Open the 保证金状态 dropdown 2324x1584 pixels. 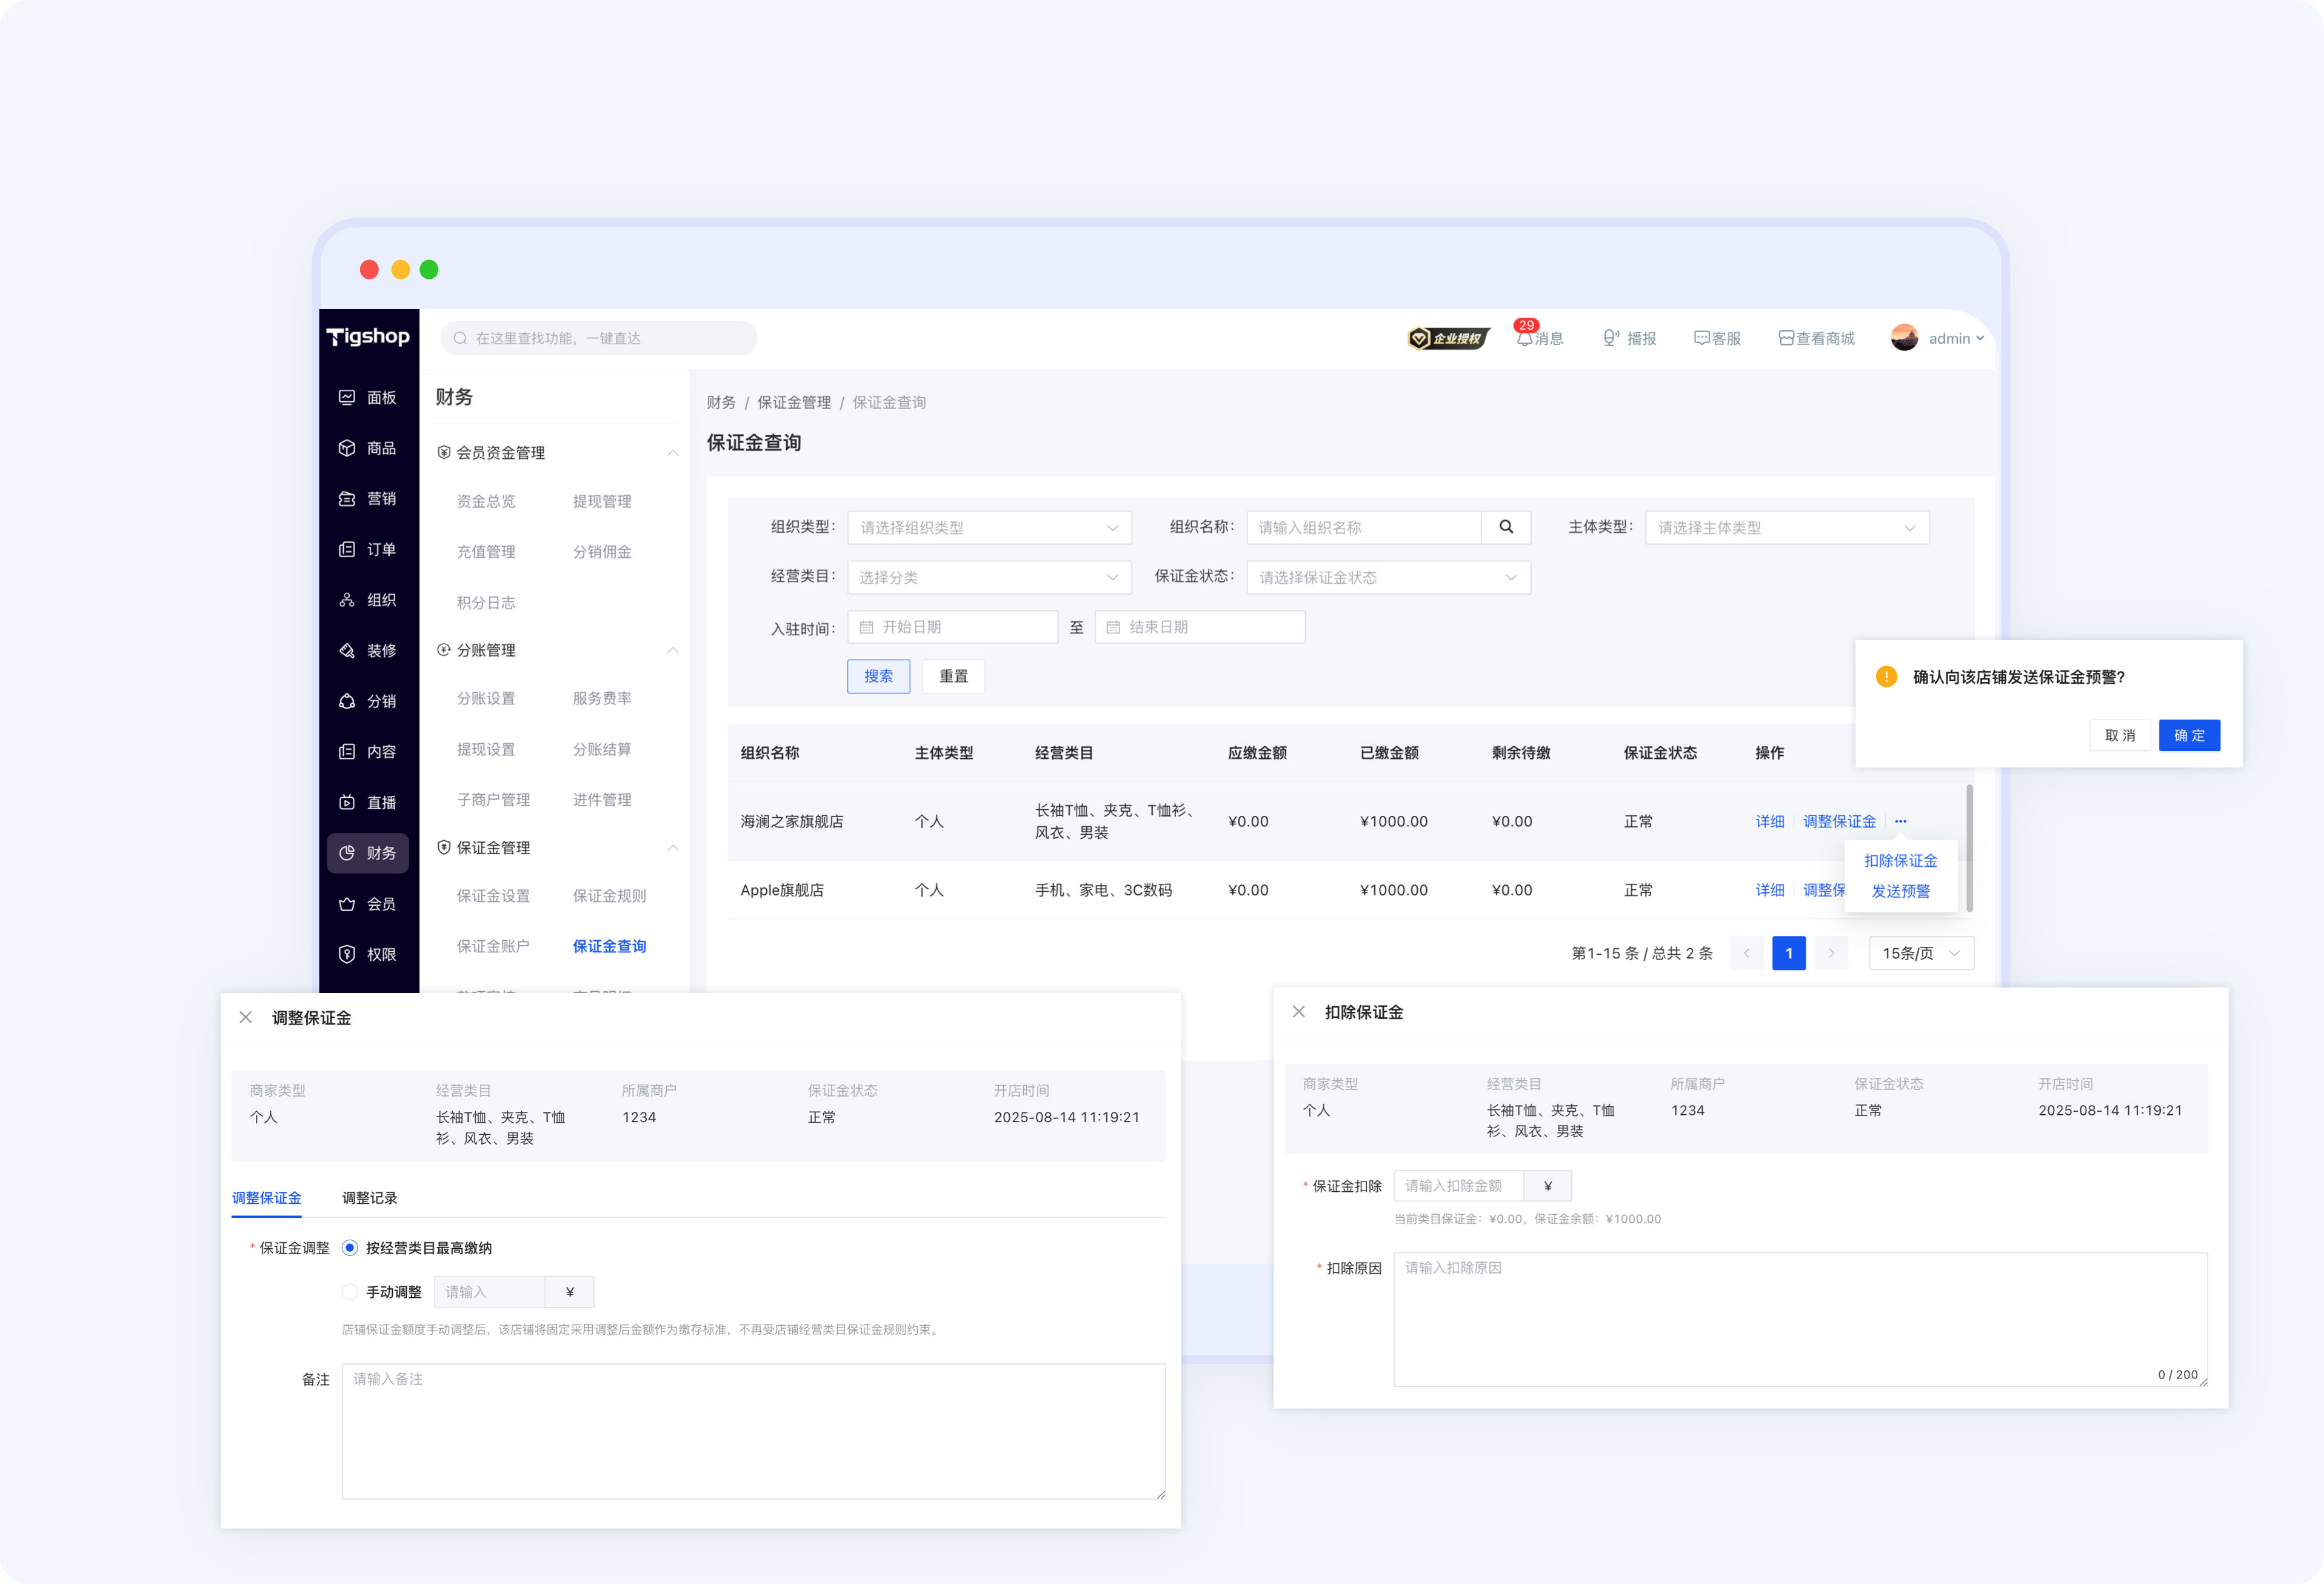click(1388, 577)
